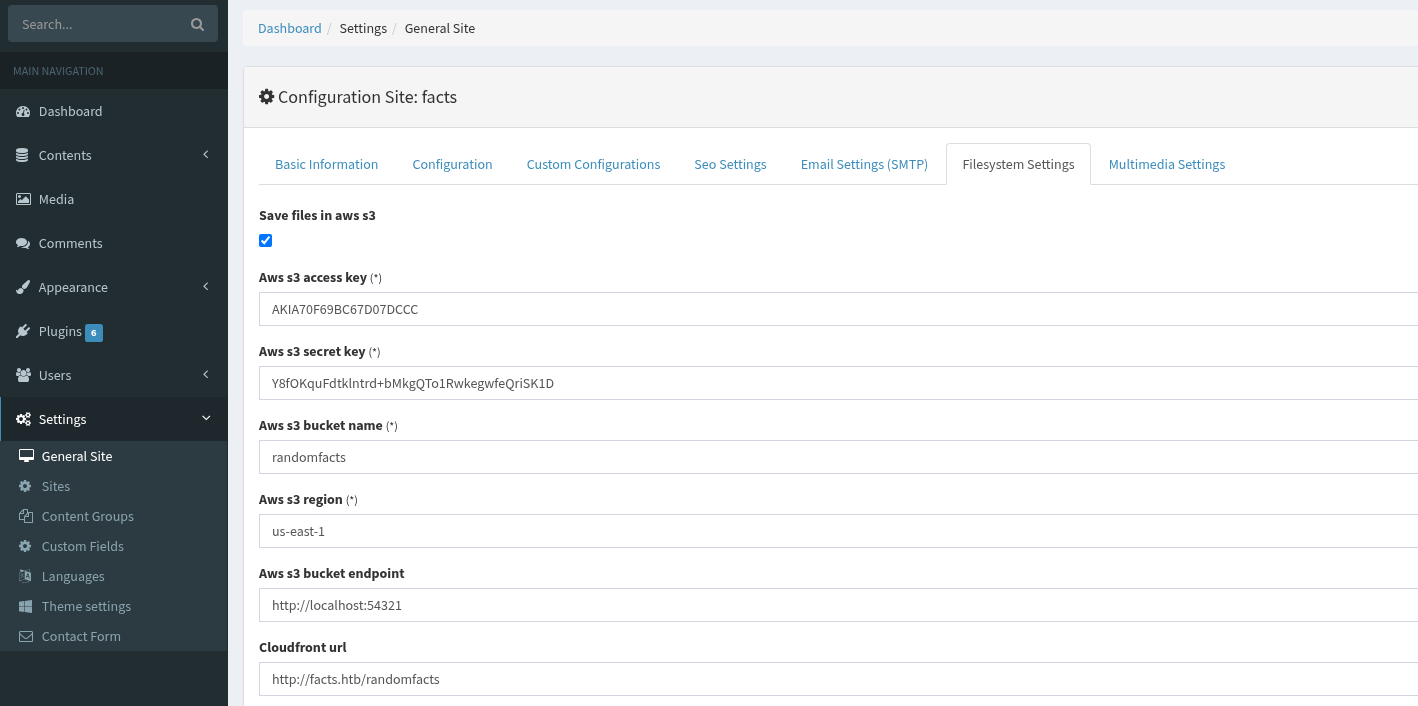Image resolution: width=1418 pixels, height=706 pixels.
Task: Click the gear icon beside Configuration Site title
Action: [x=266, y=97]
